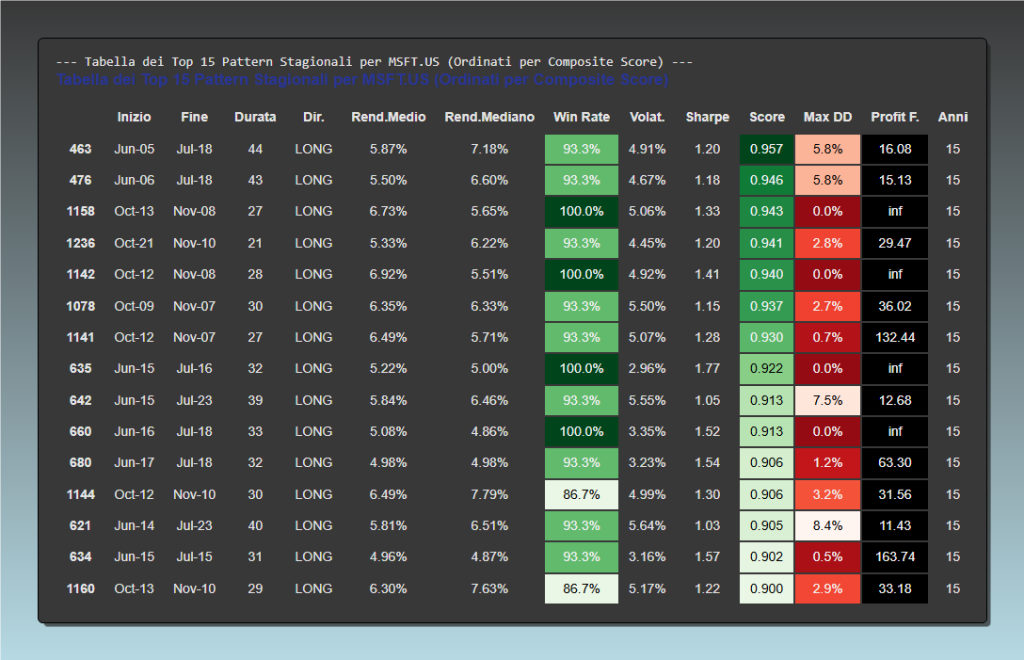This screenshot has height=660, width=1024.
Task: Click the inf Profit F. cell in row 1158
Action: point(895,212)
